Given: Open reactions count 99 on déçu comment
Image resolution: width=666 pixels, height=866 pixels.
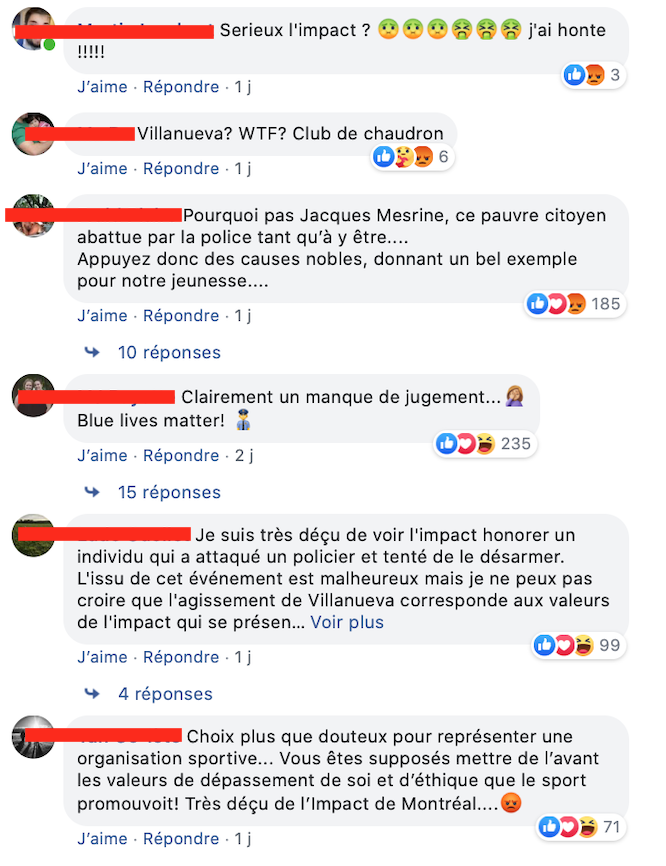Looking at the screenshot, I should coord(579,645).
